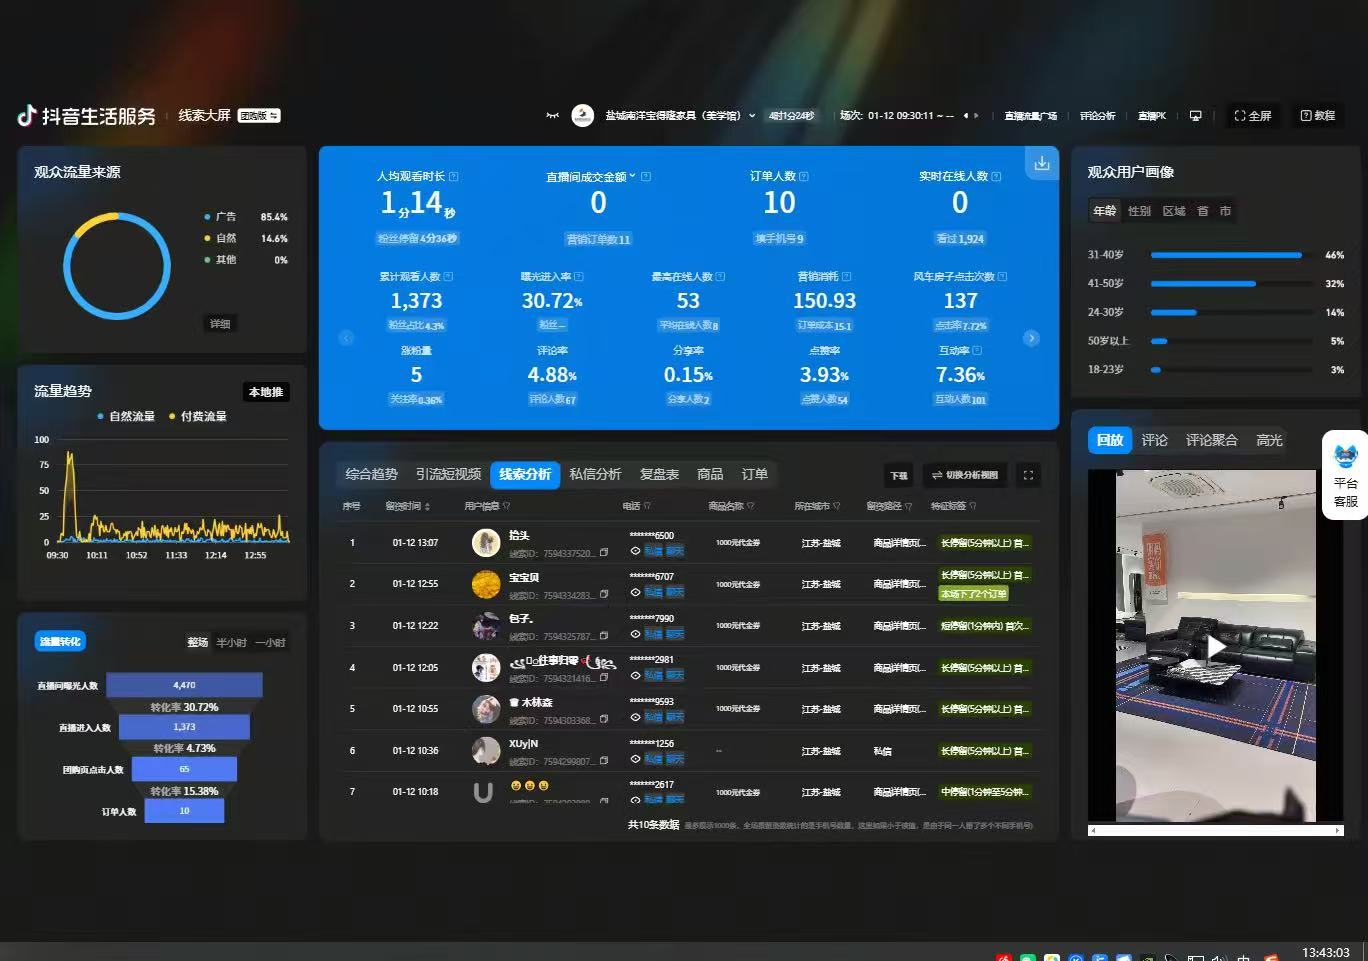1368x961 pixels.
Task: Open the 直播间成交金额 metric dropdown
Action: coord(632,176)
